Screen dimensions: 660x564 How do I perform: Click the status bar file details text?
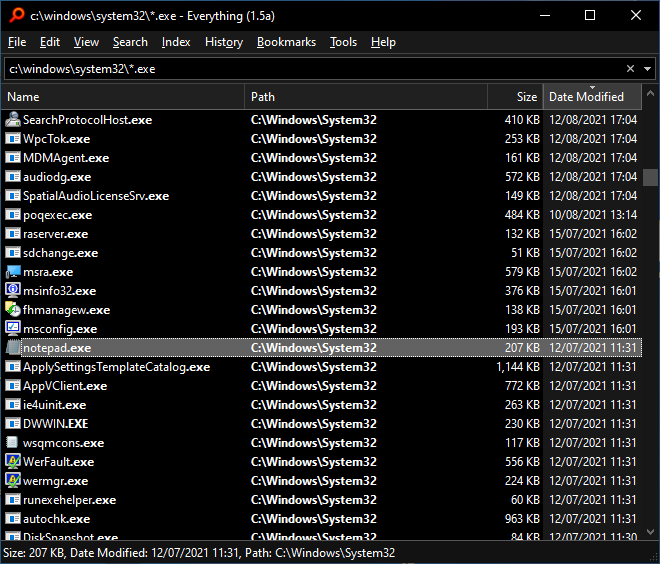click(199, 553)
